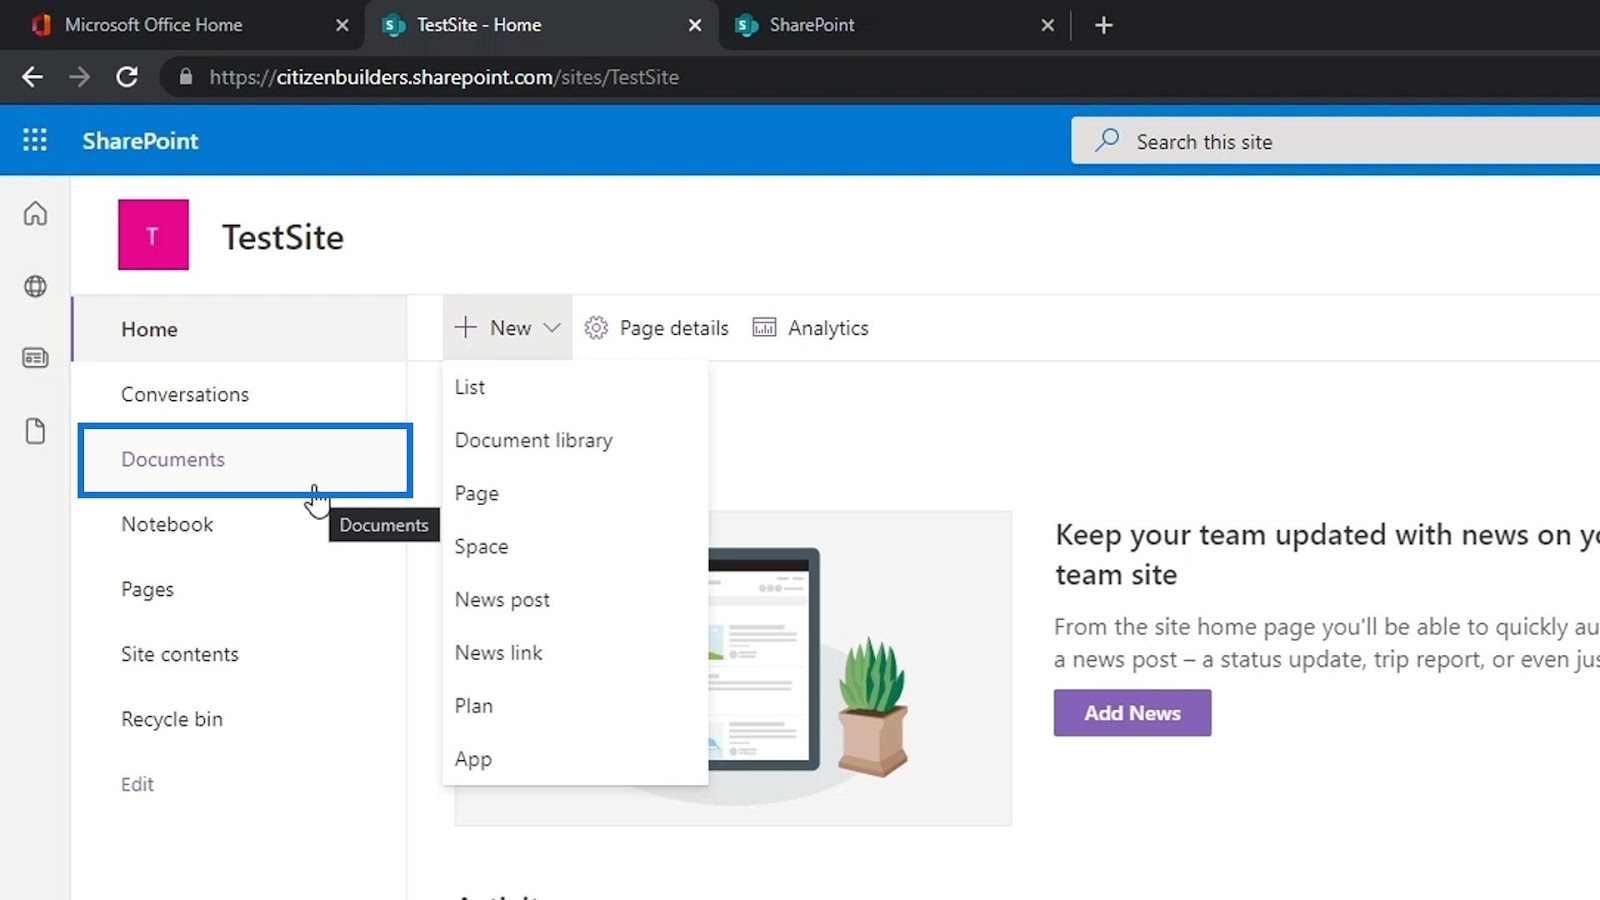Open Conversations in site navigation
Image resolution: width=1600 pixels, height=900 pixels.
(x=239, y=394)
